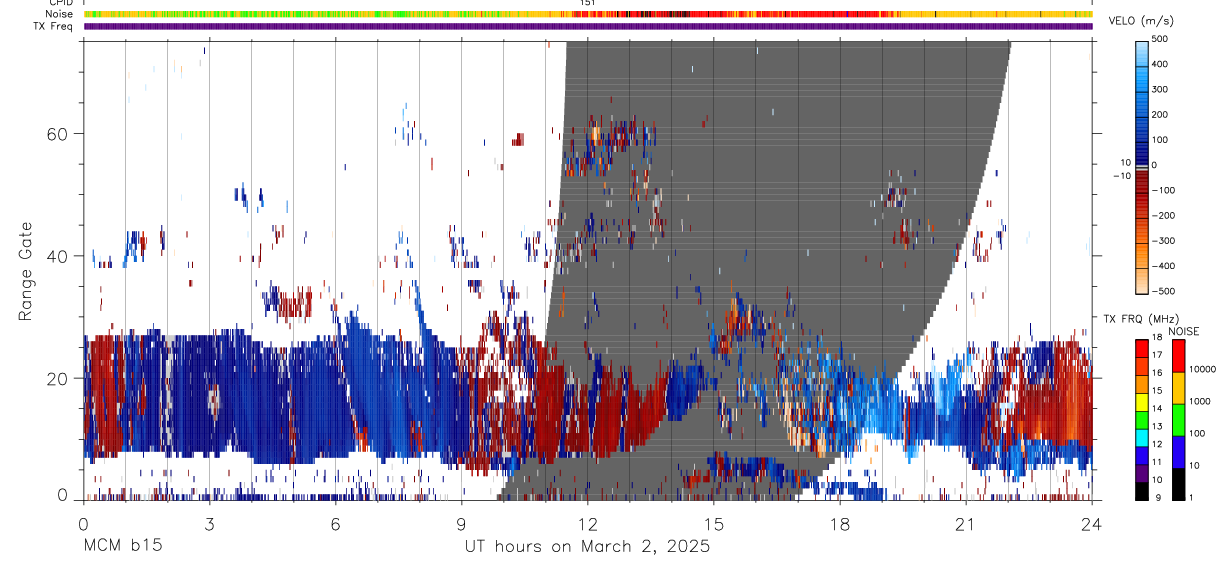Click the NOISE color scale bar
1228x567 pixels.
click(x=1178, y=419)
